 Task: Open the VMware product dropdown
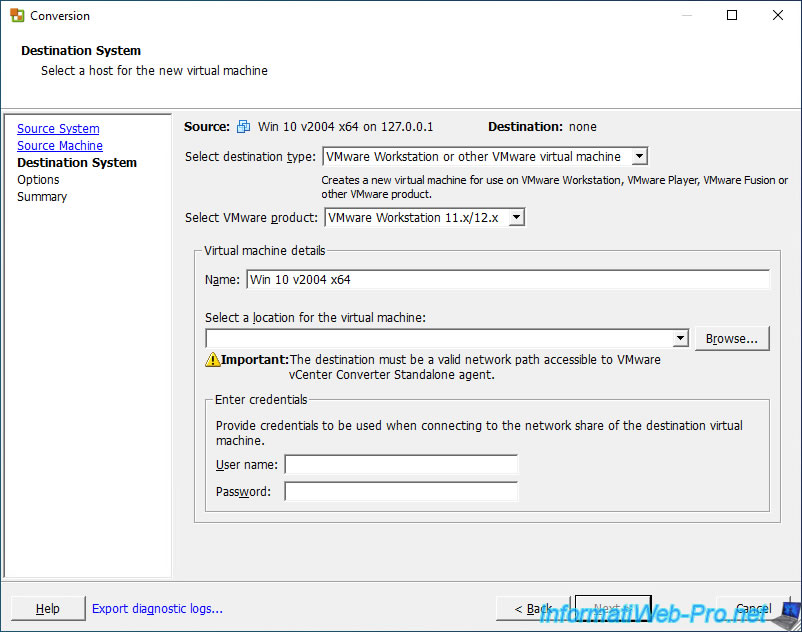pos(517,217)
